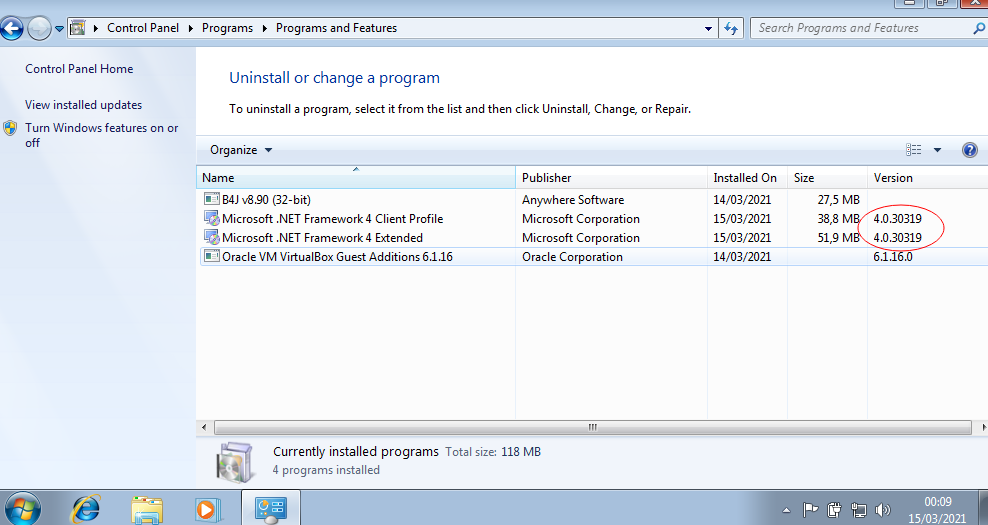Click the 38,8 MB size cell
This screenshot has height=525, width=988.
[x=838, y=219]
